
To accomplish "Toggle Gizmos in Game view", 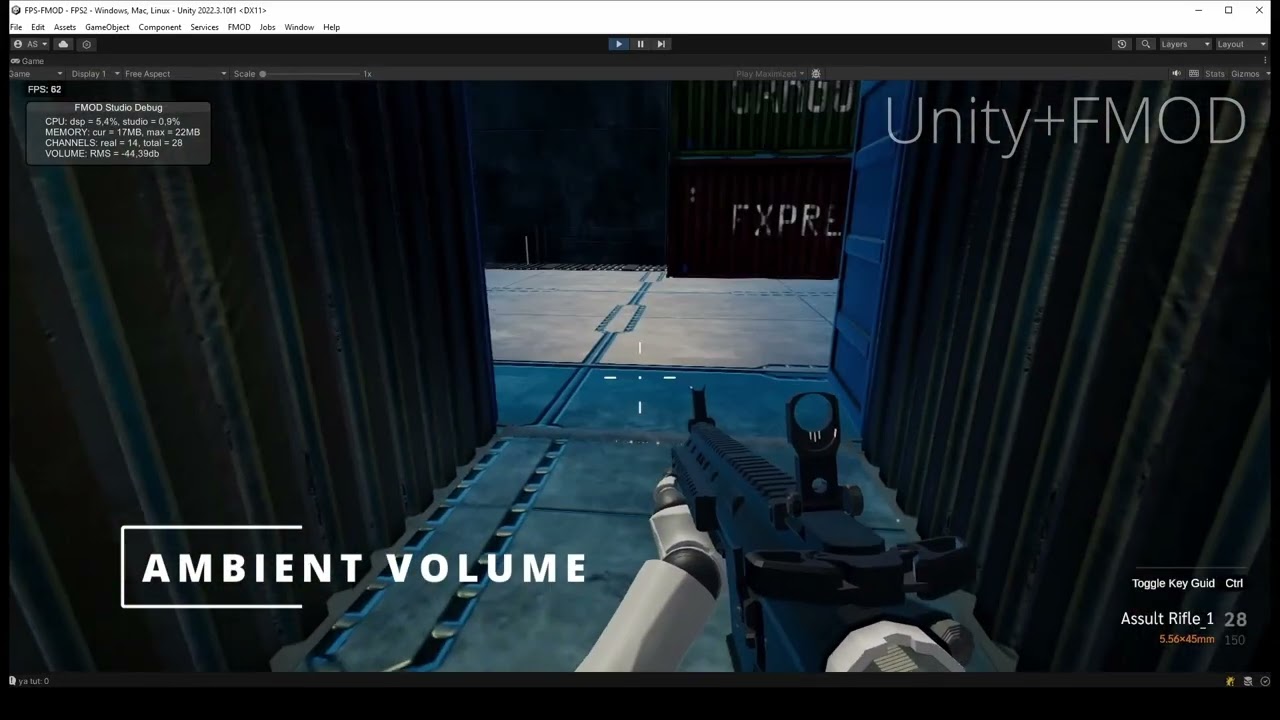I will (x=1245, y=74).
